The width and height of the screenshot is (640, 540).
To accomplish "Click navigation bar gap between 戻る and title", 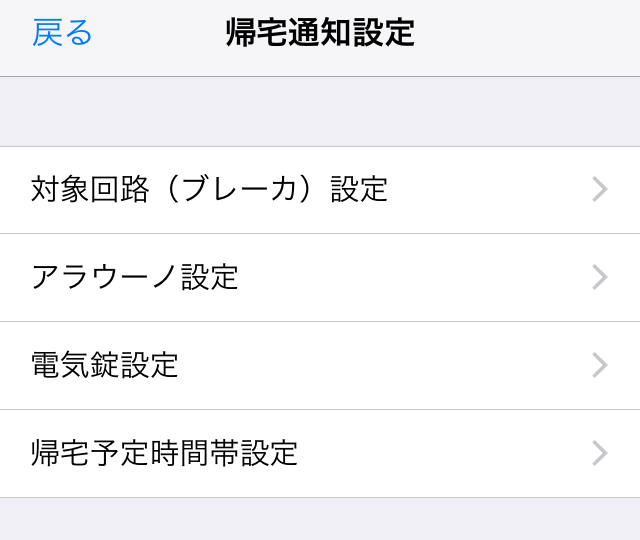I will (160, 35).
